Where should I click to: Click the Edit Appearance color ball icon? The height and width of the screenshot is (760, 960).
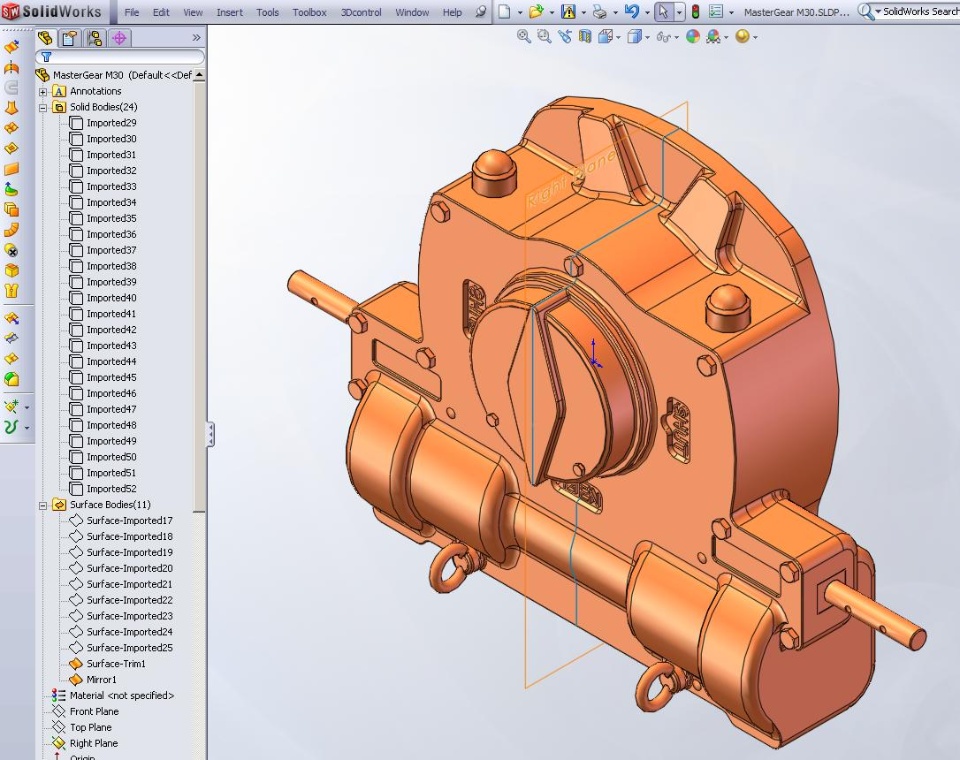(x=692, y=37)
